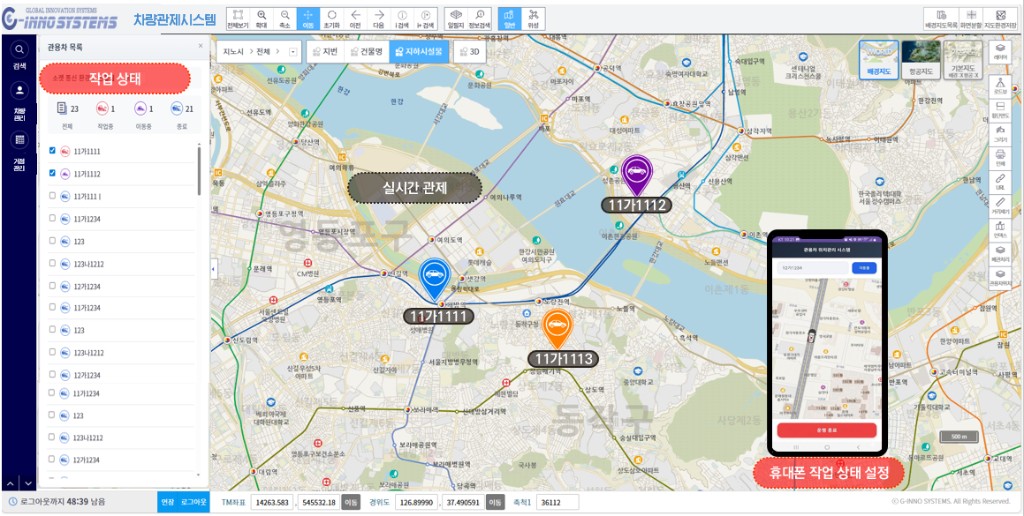The height and width of the screenshot is (516, 1024).
Task: Click the 초기화 reset icon
Action: pos(332,19)
